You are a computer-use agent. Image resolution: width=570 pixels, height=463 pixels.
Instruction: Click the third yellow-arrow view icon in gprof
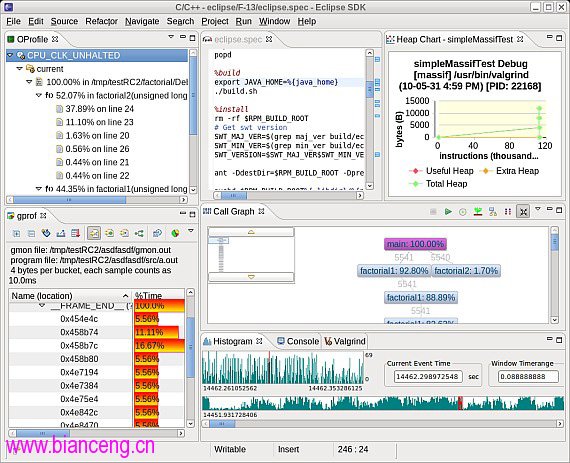click(124, 233)
